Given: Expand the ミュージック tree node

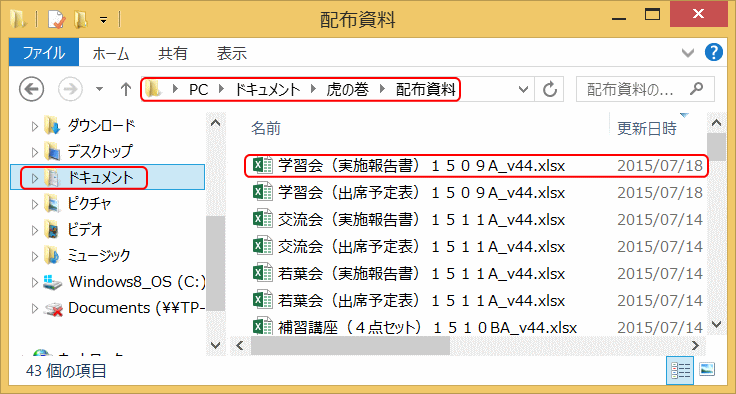Looking at the screenshot, I should click(34, 256).
